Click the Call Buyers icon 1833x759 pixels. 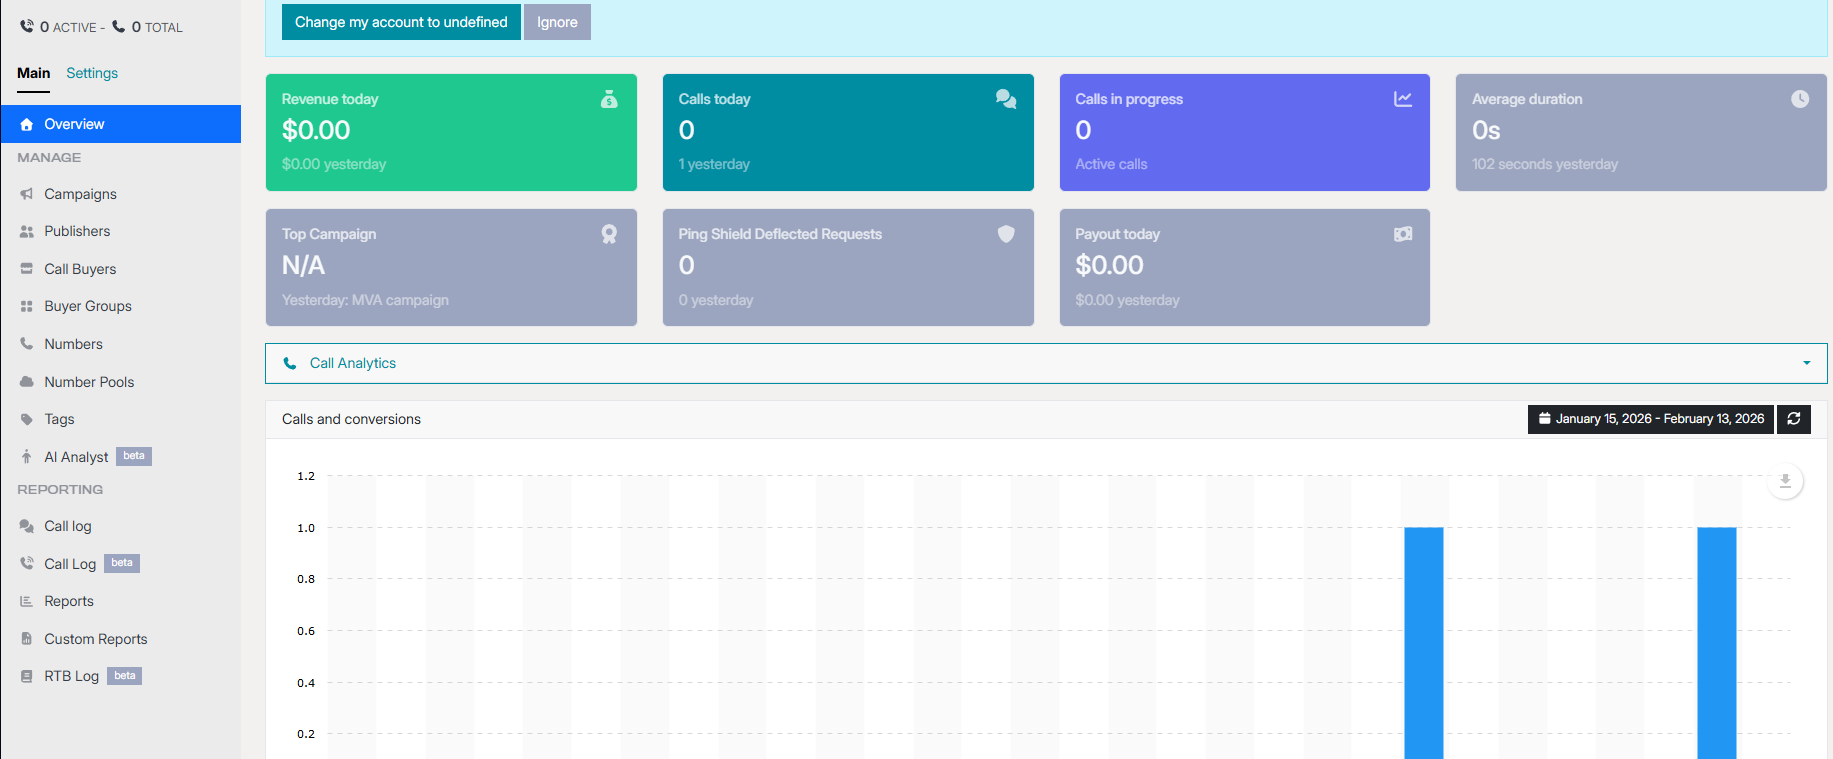[x=27, y=269]
